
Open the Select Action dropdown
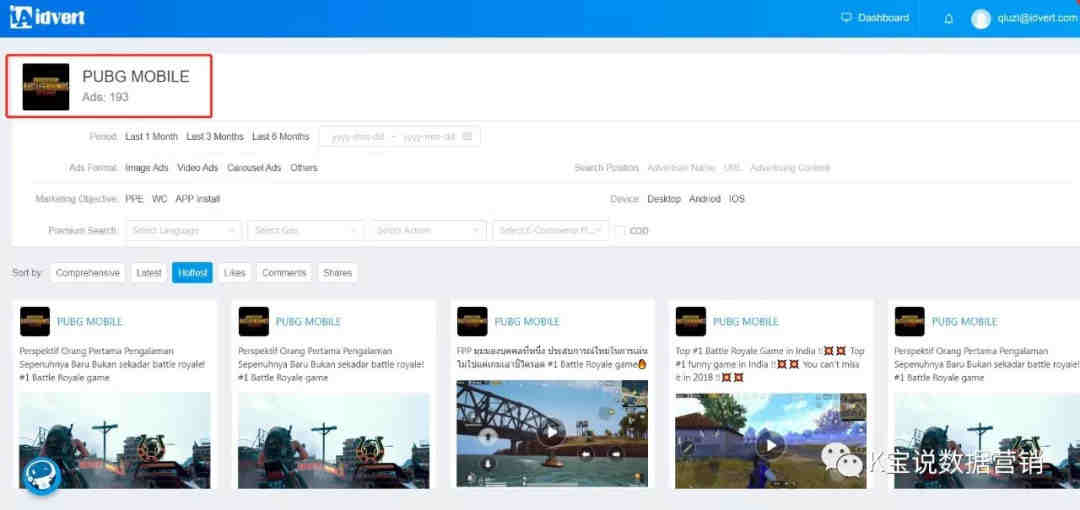(428, 230)
